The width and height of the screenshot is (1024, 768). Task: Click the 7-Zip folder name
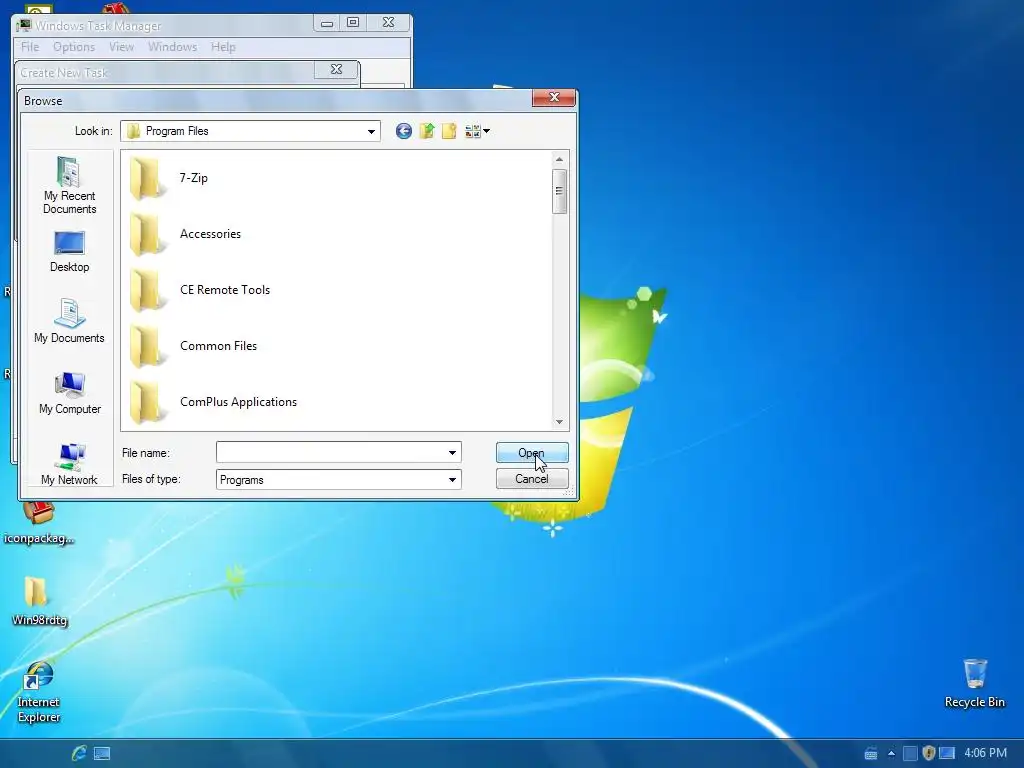[x=194, y=178]
